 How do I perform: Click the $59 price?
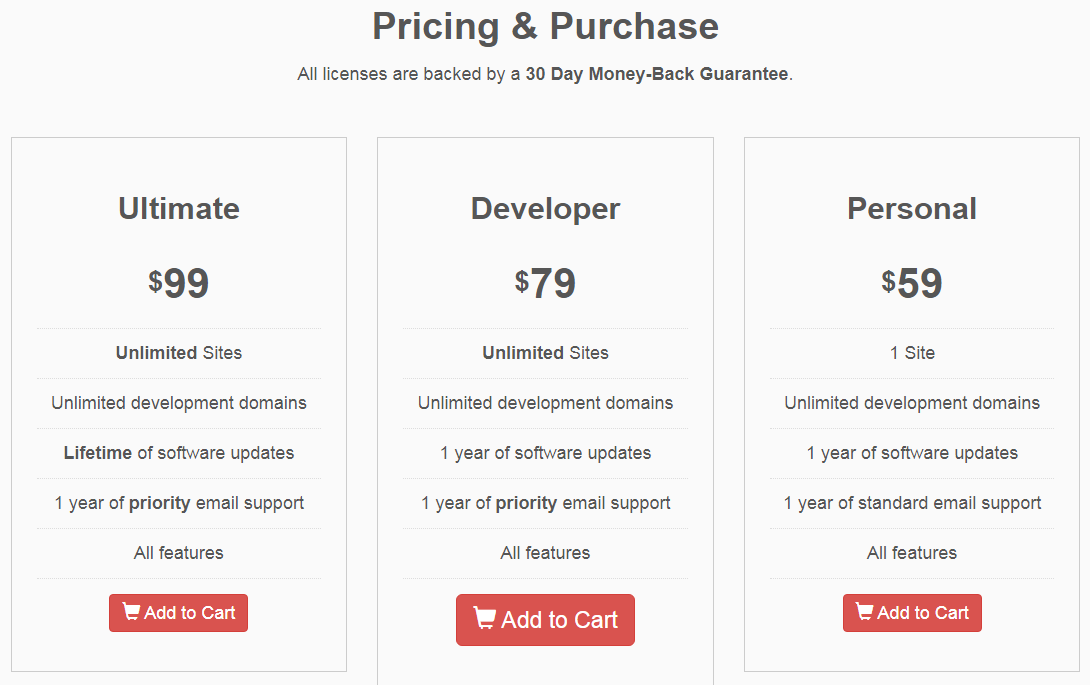pyautogui.click(x=912, y=284)
